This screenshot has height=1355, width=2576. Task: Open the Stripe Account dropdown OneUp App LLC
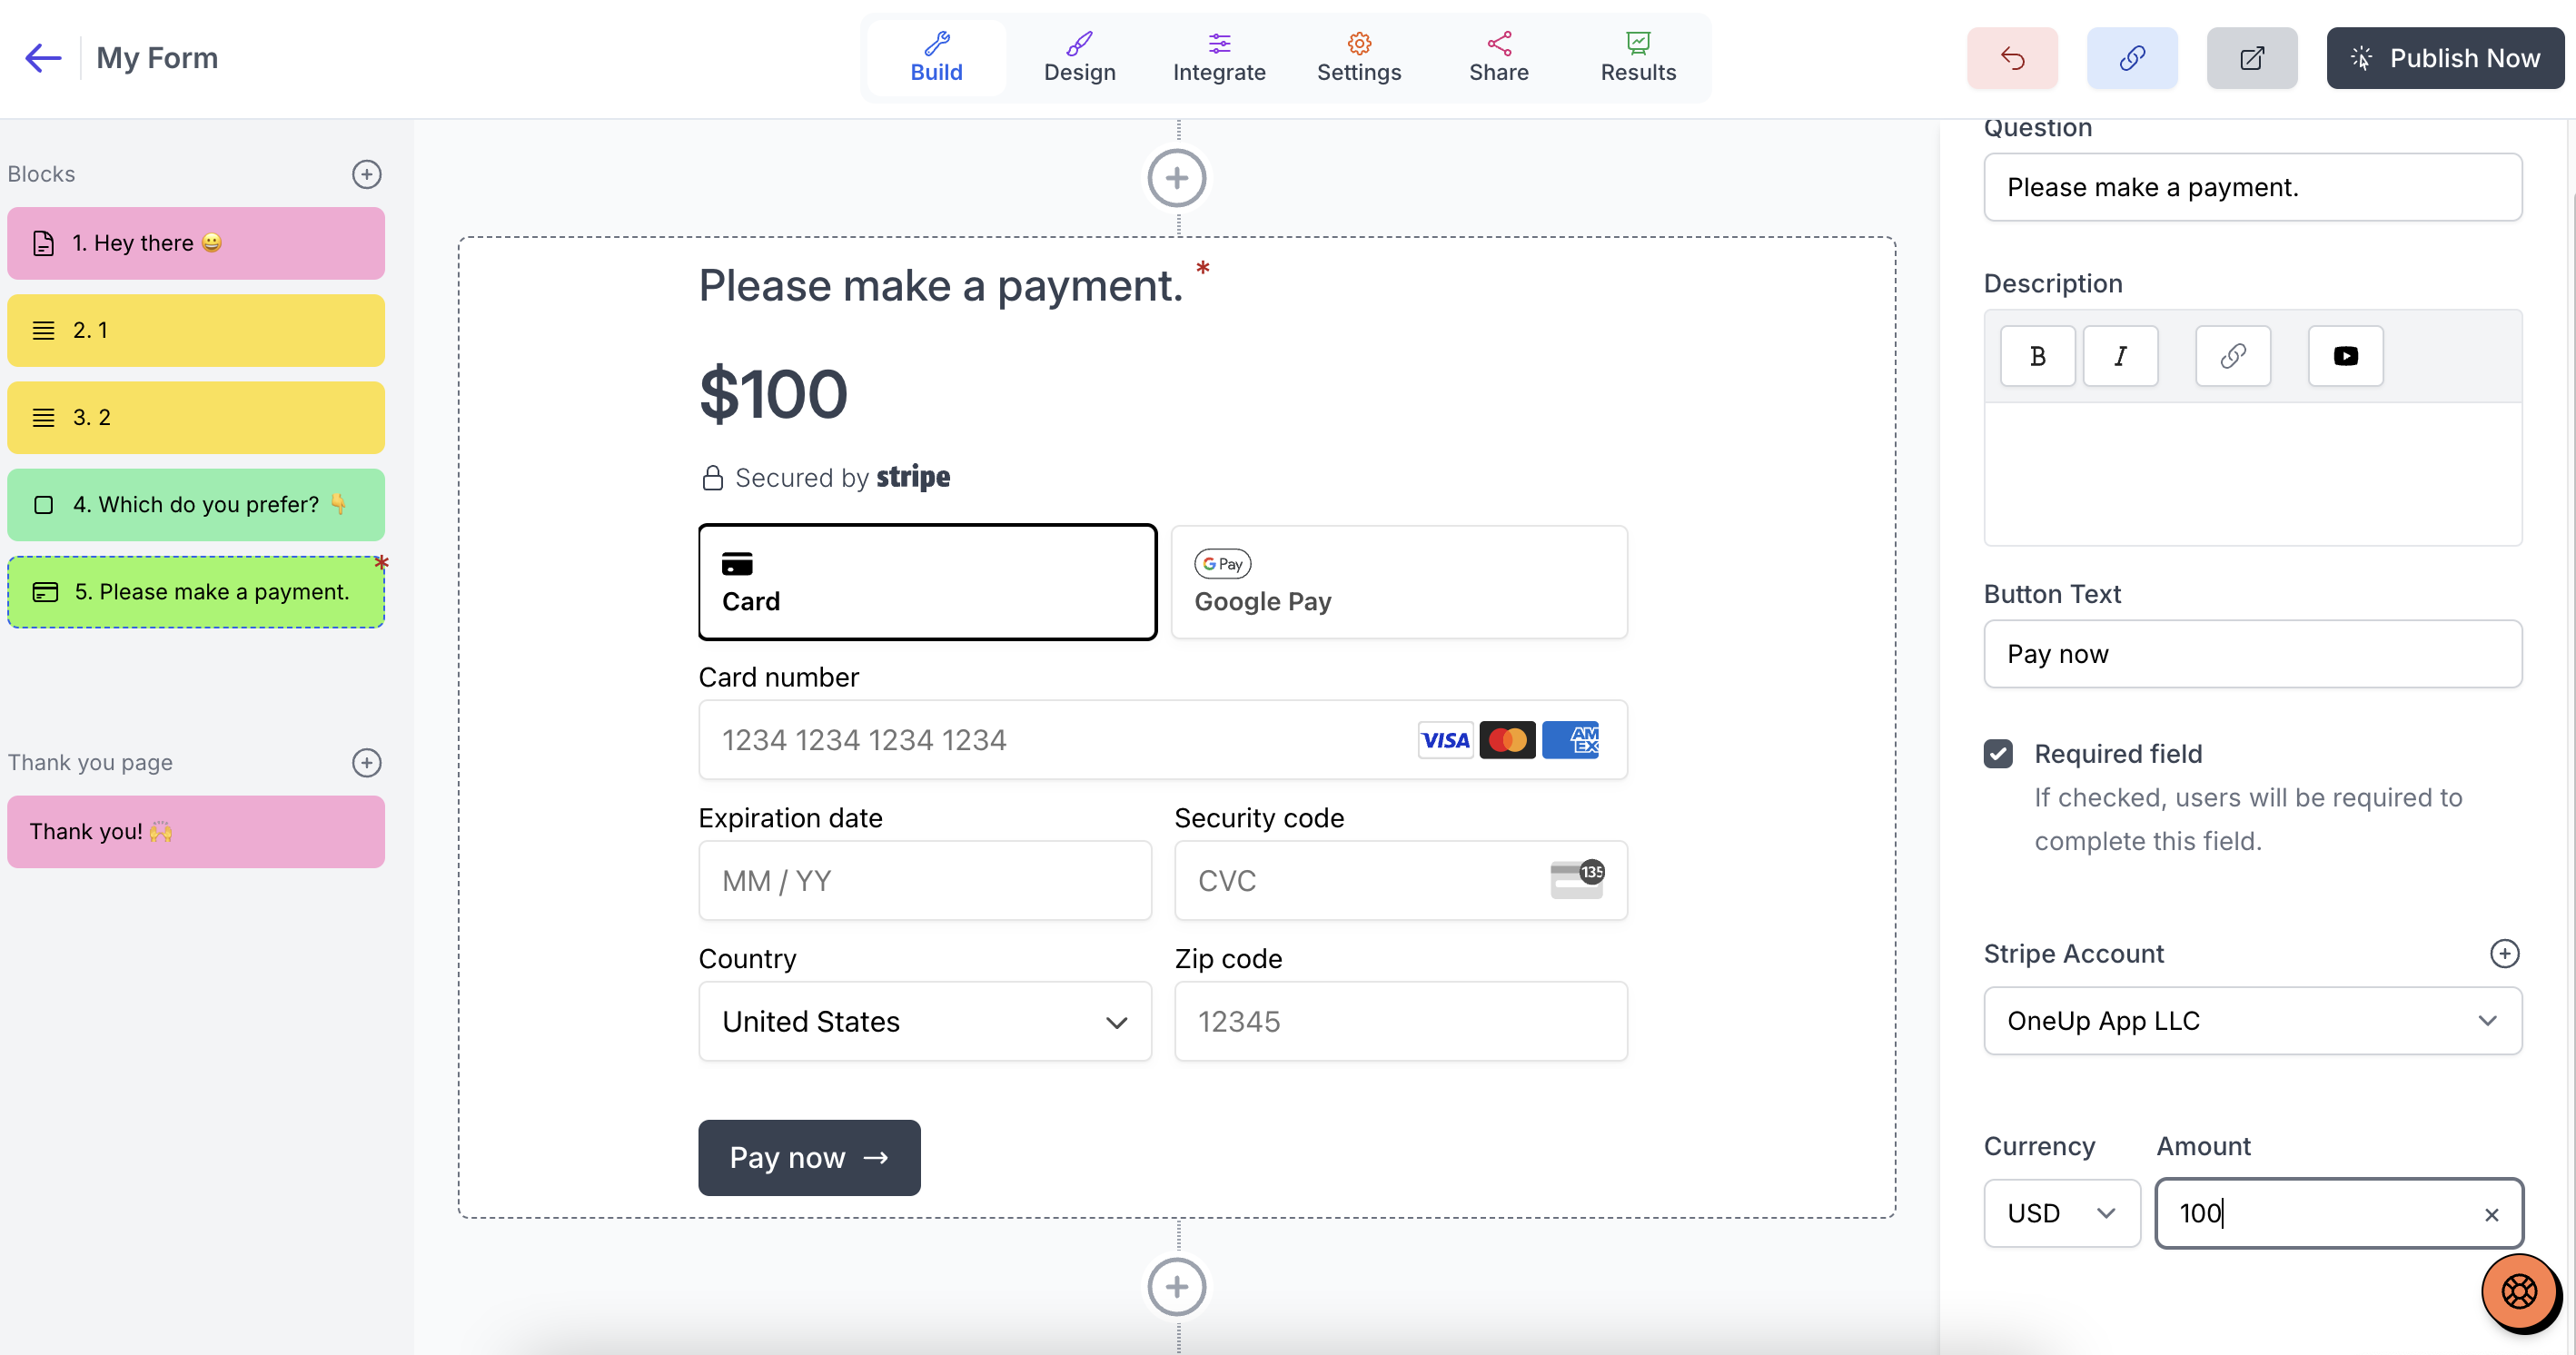(2252, 1021)
